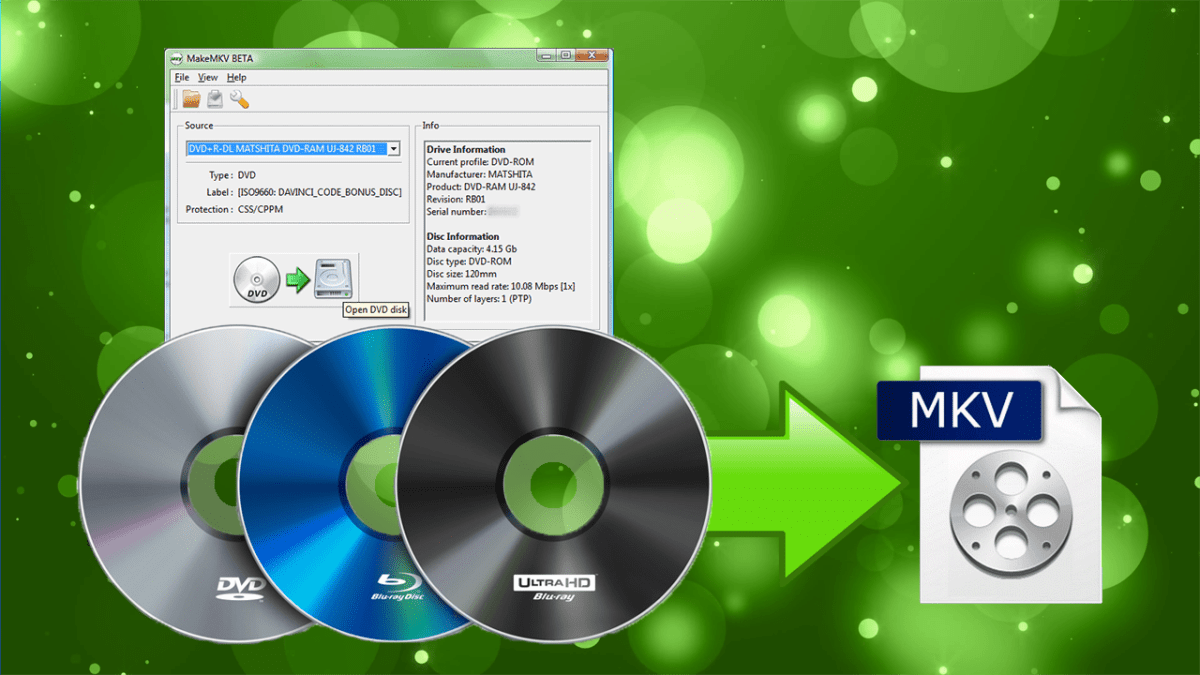Image resolution: width=1200 pixels, height=675 pixels.
Task: Click the Backup disc toolbar icon
Action: 215,99
